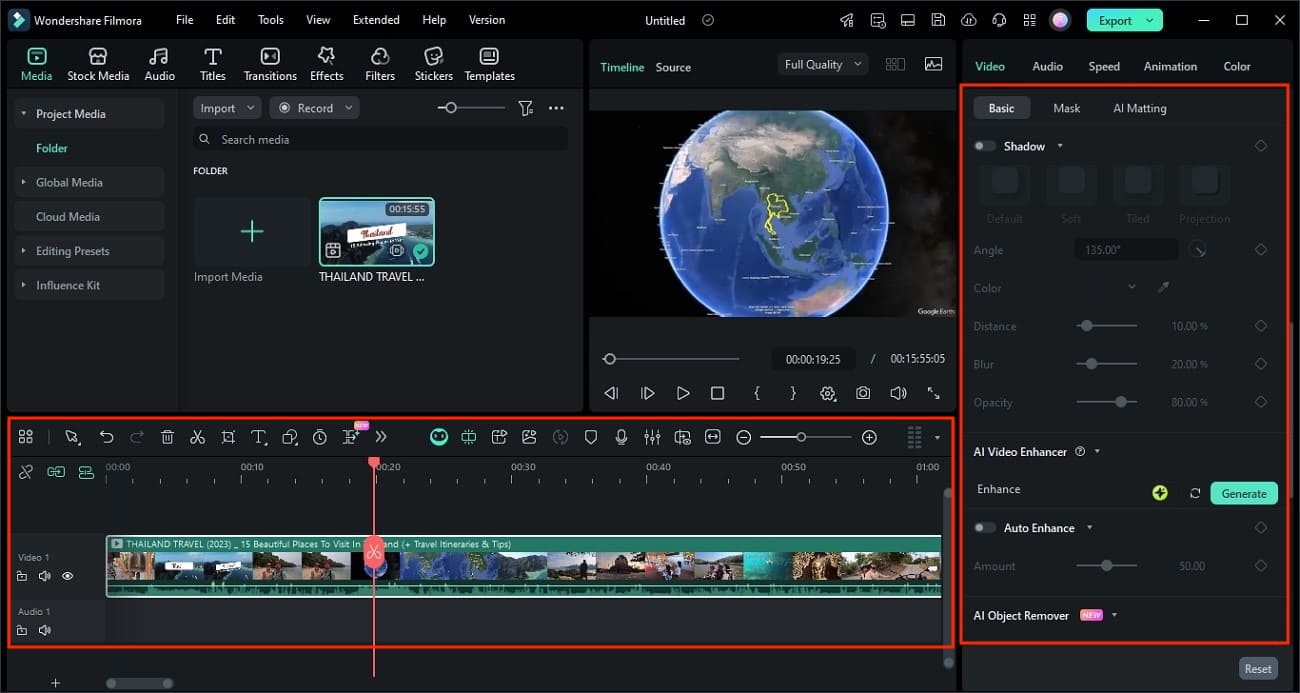The width and height of the screenshot is (1300, 693).
Task: Select the Split scissors tool in the timeline toolbar
Action: click(197, 437)
